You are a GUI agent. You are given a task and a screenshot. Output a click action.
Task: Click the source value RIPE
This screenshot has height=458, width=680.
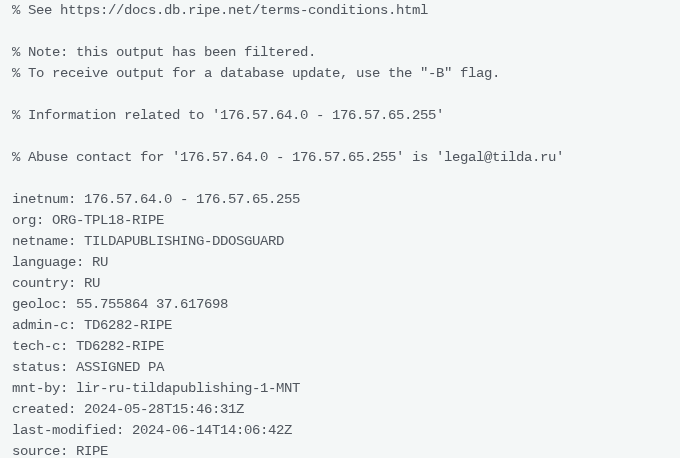click(92, 451)
